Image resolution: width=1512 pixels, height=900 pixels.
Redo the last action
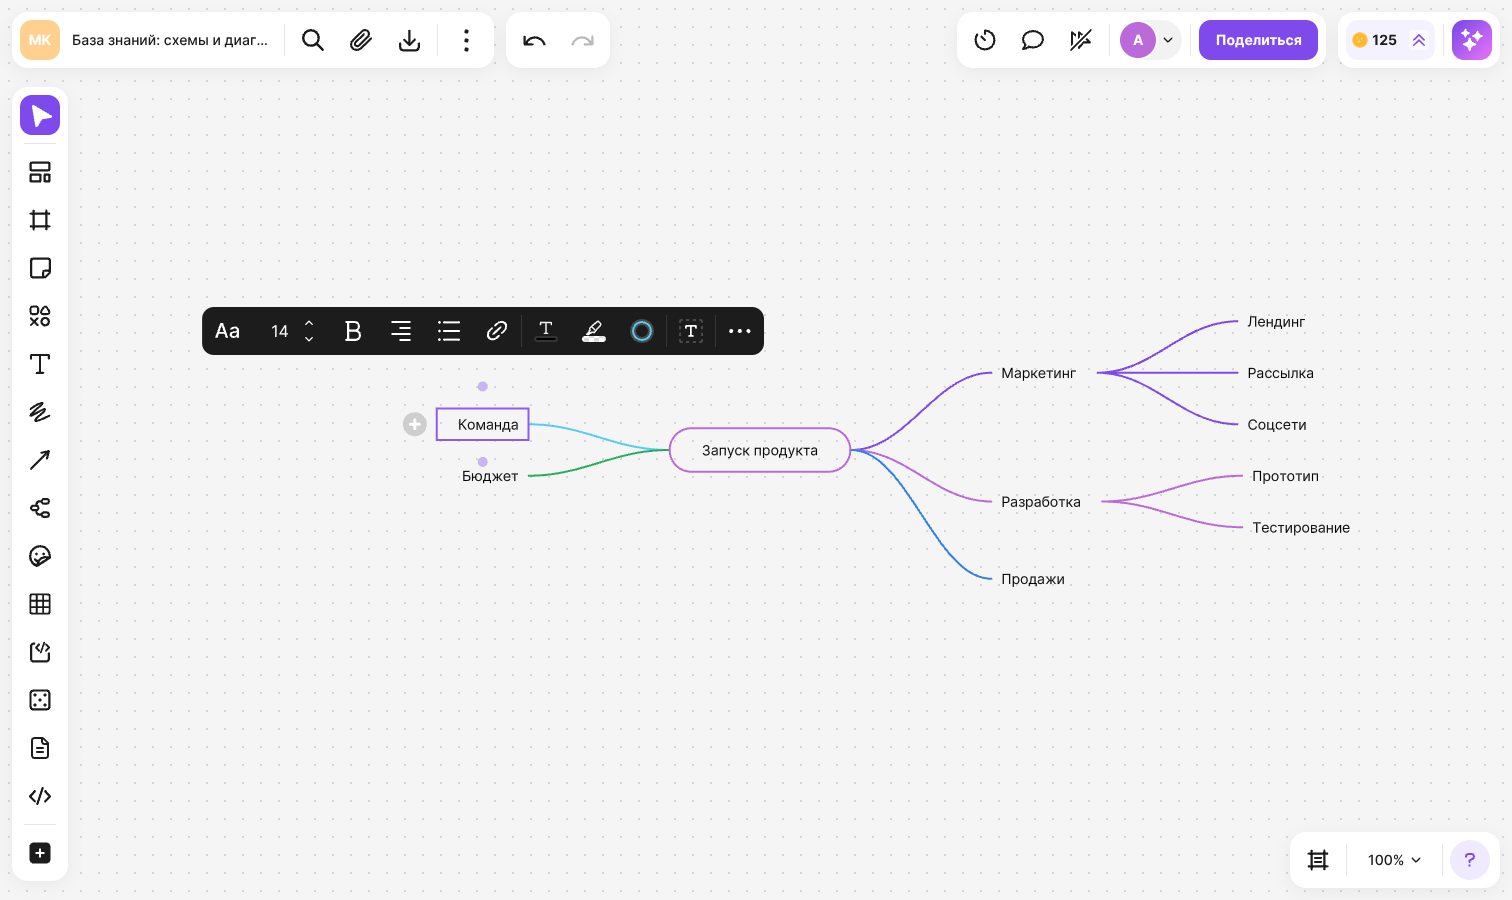582,40
